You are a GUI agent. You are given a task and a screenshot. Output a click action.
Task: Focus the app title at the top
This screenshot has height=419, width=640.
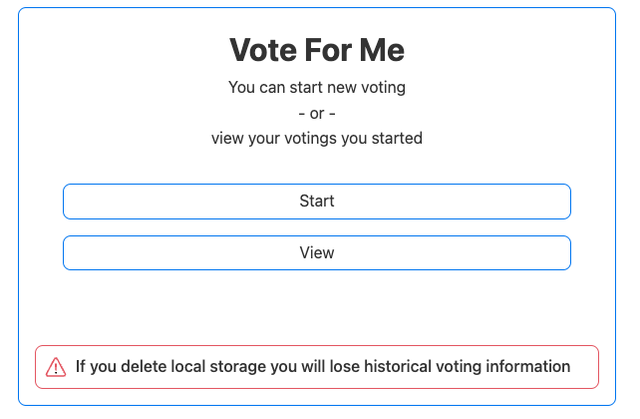tap(317, 50)
